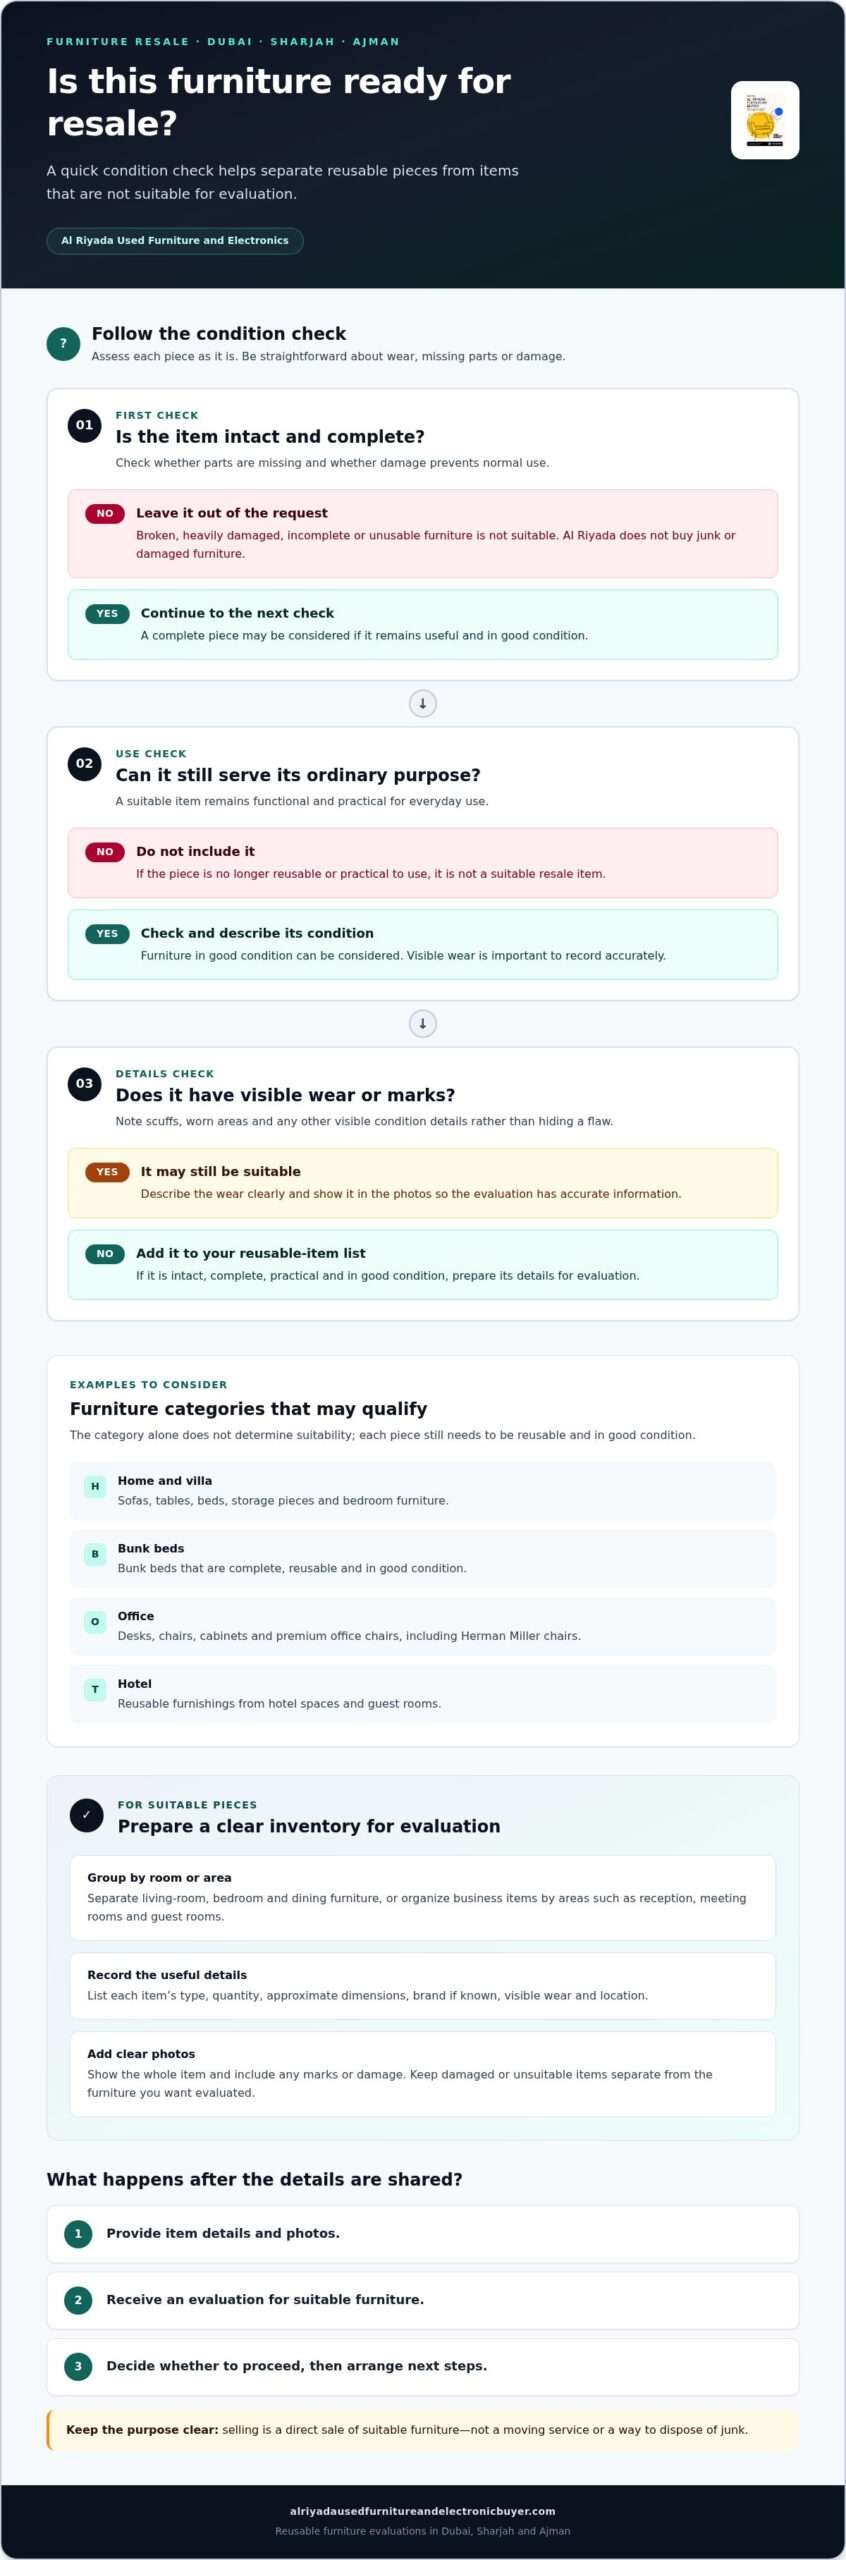Screen dimensions: 846x2560
Task: Click the brochure thumbnail in the header
Action: click(x=764, y=120)
